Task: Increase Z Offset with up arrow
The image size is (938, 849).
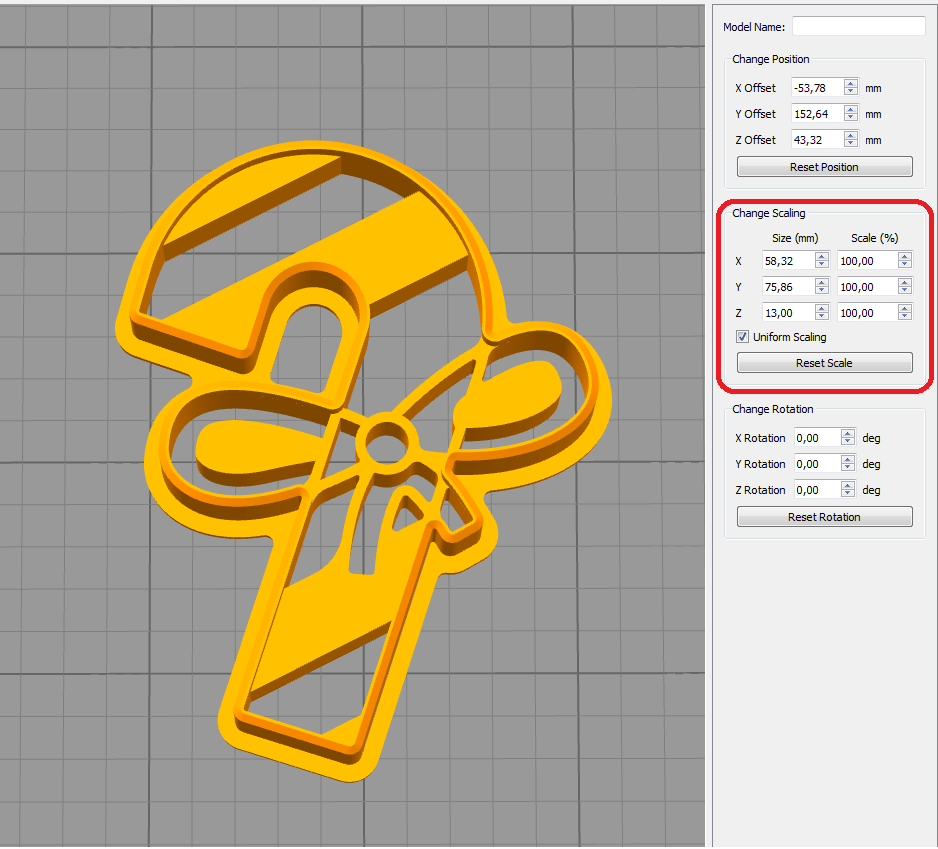Action: point(851,135)
